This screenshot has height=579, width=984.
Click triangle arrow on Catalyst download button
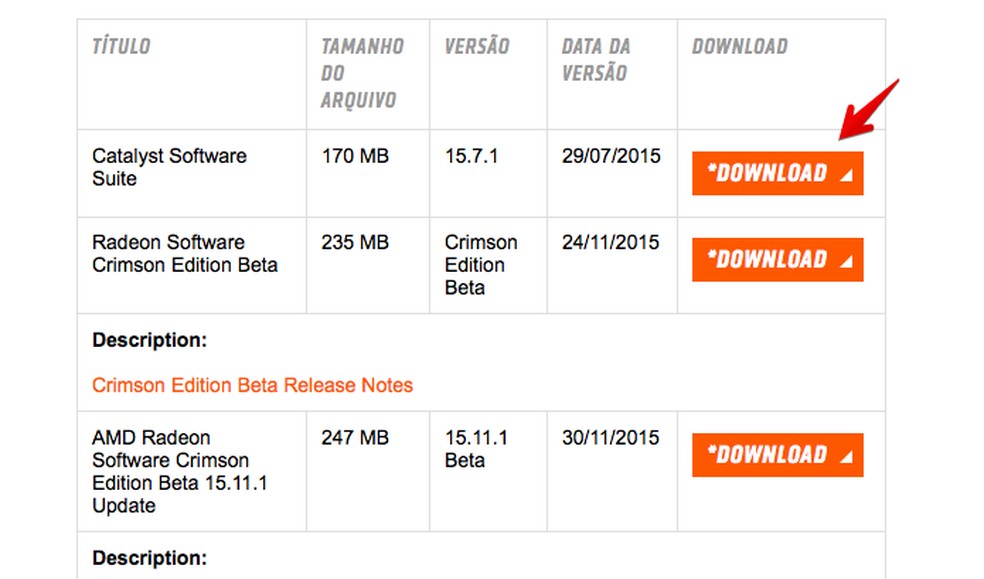point(847,175)
